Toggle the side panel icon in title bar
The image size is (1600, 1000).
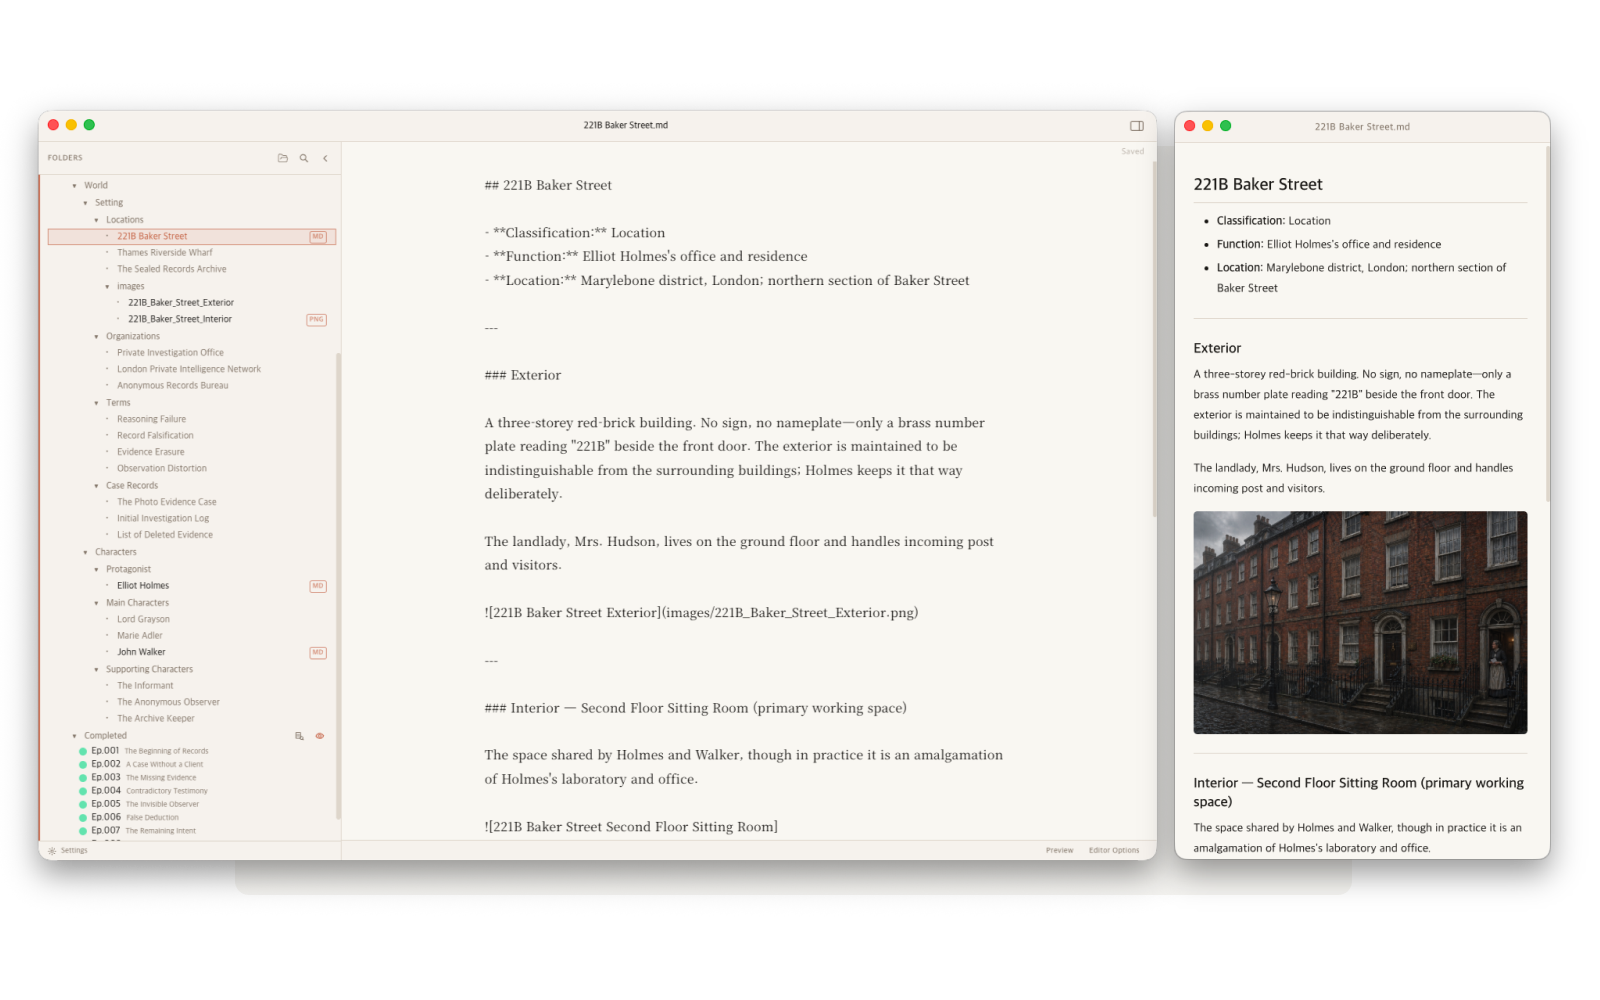[1137, 126]
